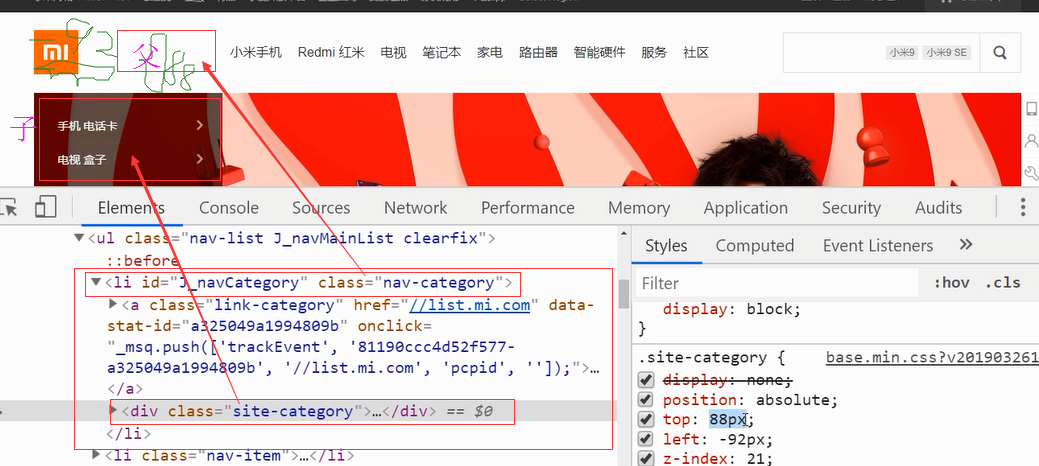Screen dimensions: 1039x466
Task: Click the 社区 nav link
Action: pyautogui.click(x=696, y=52)
